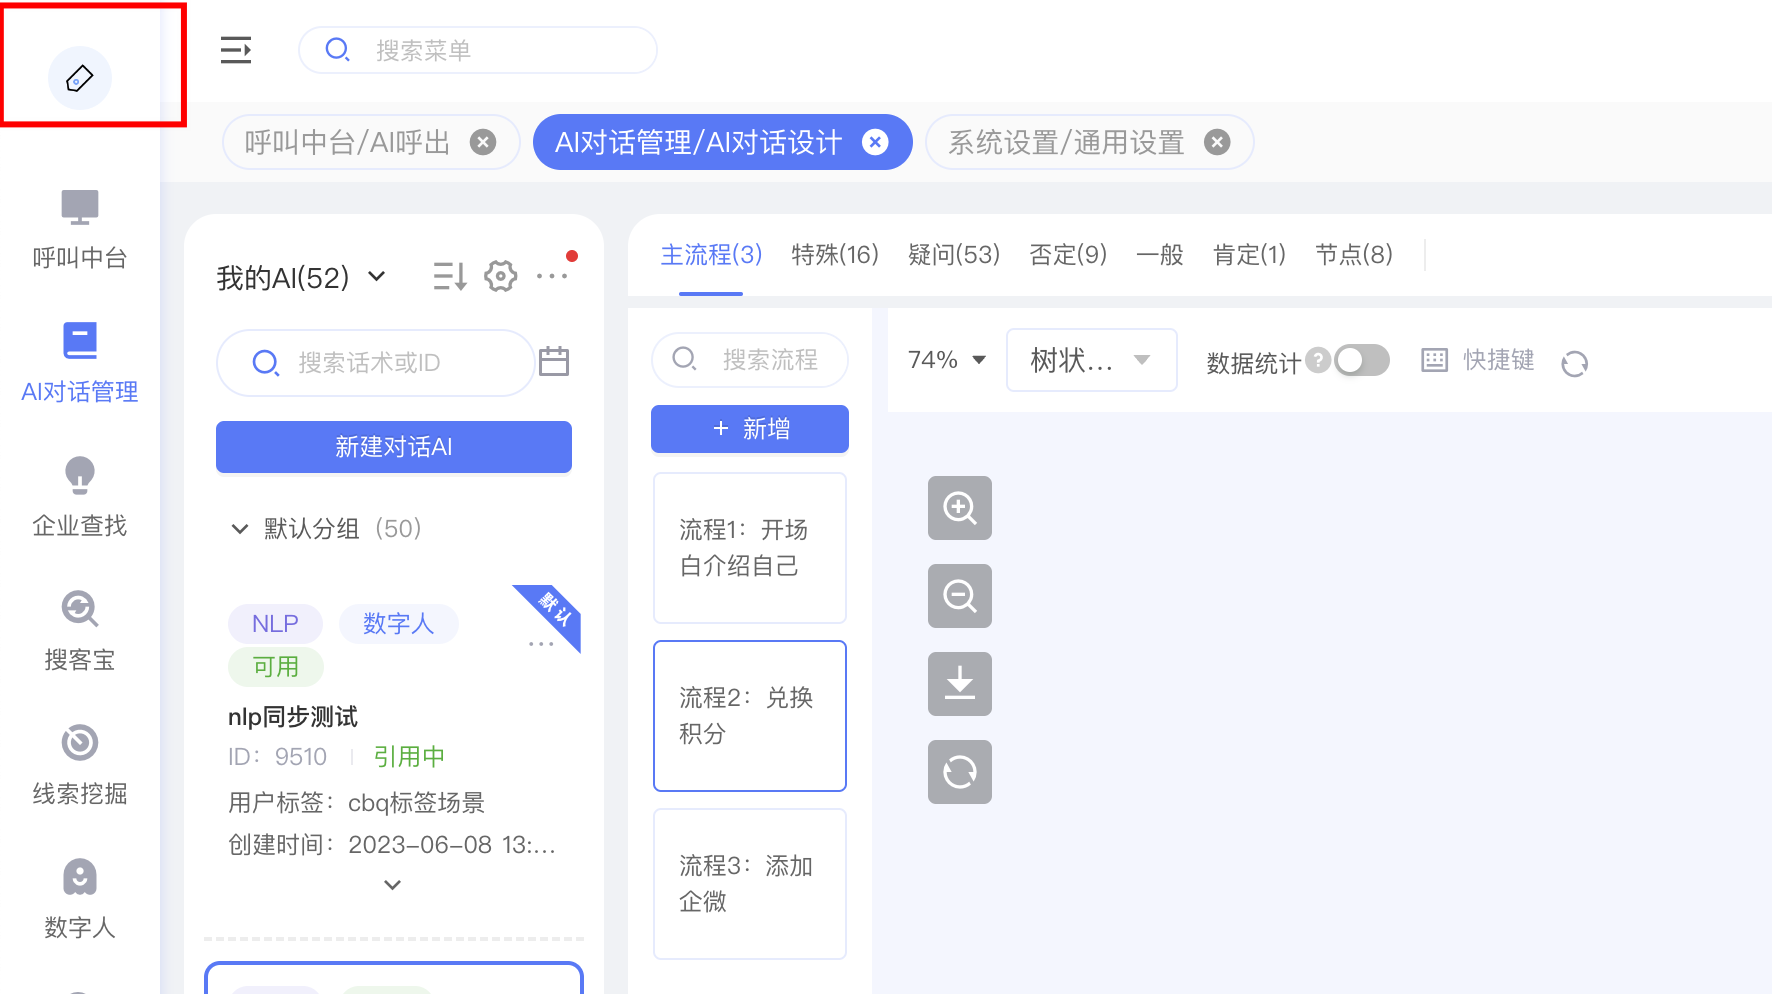Click the 用户标签: cbq标签场景 text
The width and height of the screenshot is (1772, 994).
(x=356, y=803)
